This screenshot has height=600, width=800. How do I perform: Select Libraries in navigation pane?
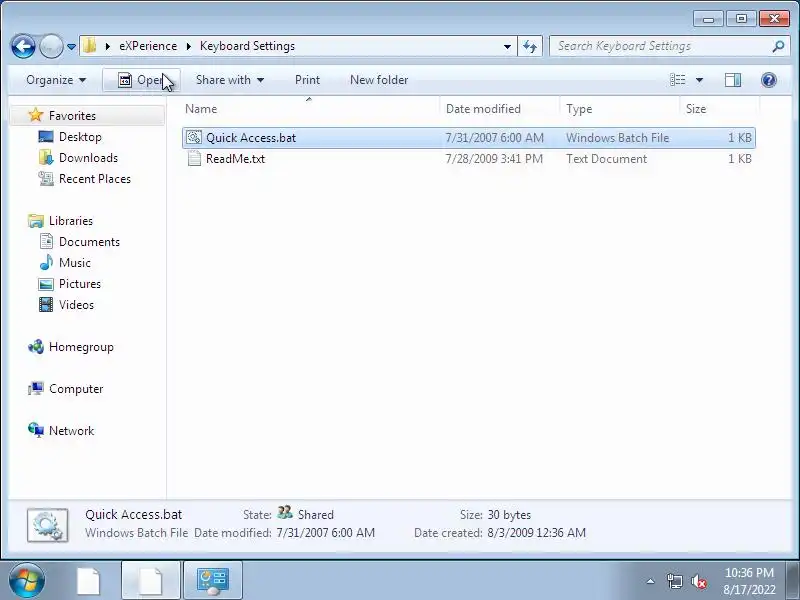tap(71, 220)
